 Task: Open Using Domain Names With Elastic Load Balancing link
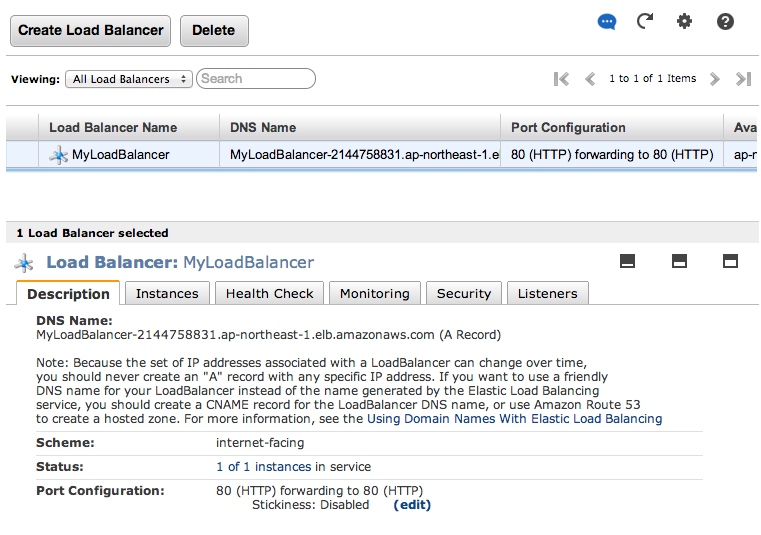coord(514,418)
